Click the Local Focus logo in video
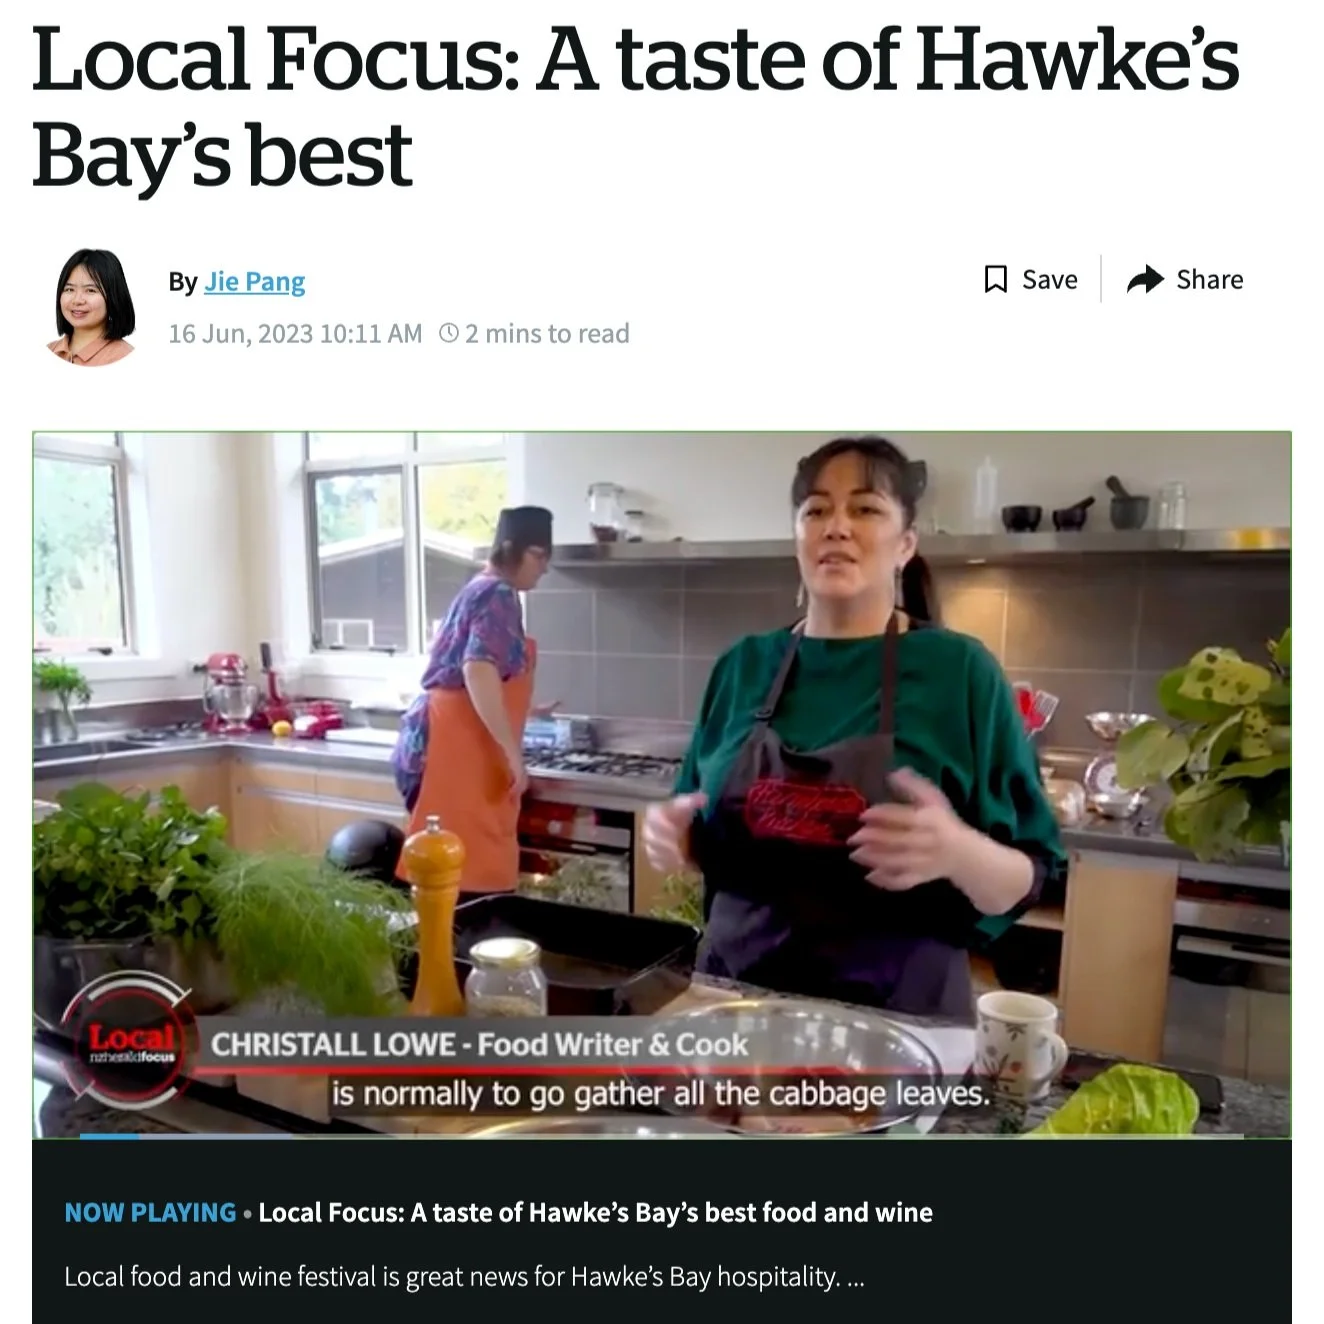Screen dimensions: 1324x1324 (130, 1039)
